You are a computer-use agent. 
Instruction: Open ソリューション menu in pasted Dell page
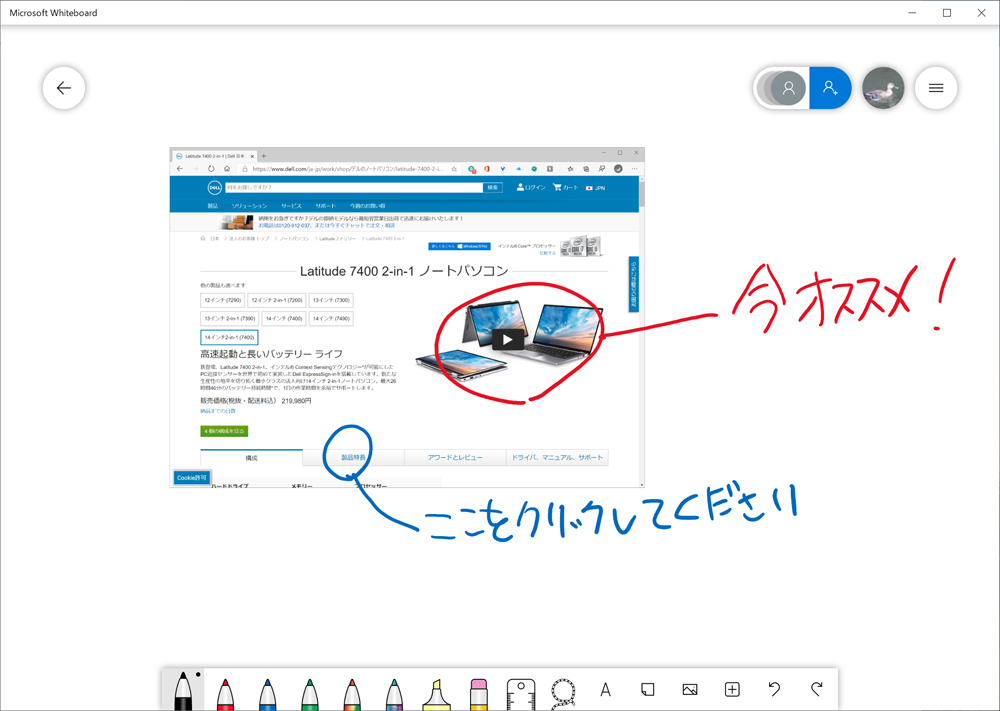tap(249, 206)
